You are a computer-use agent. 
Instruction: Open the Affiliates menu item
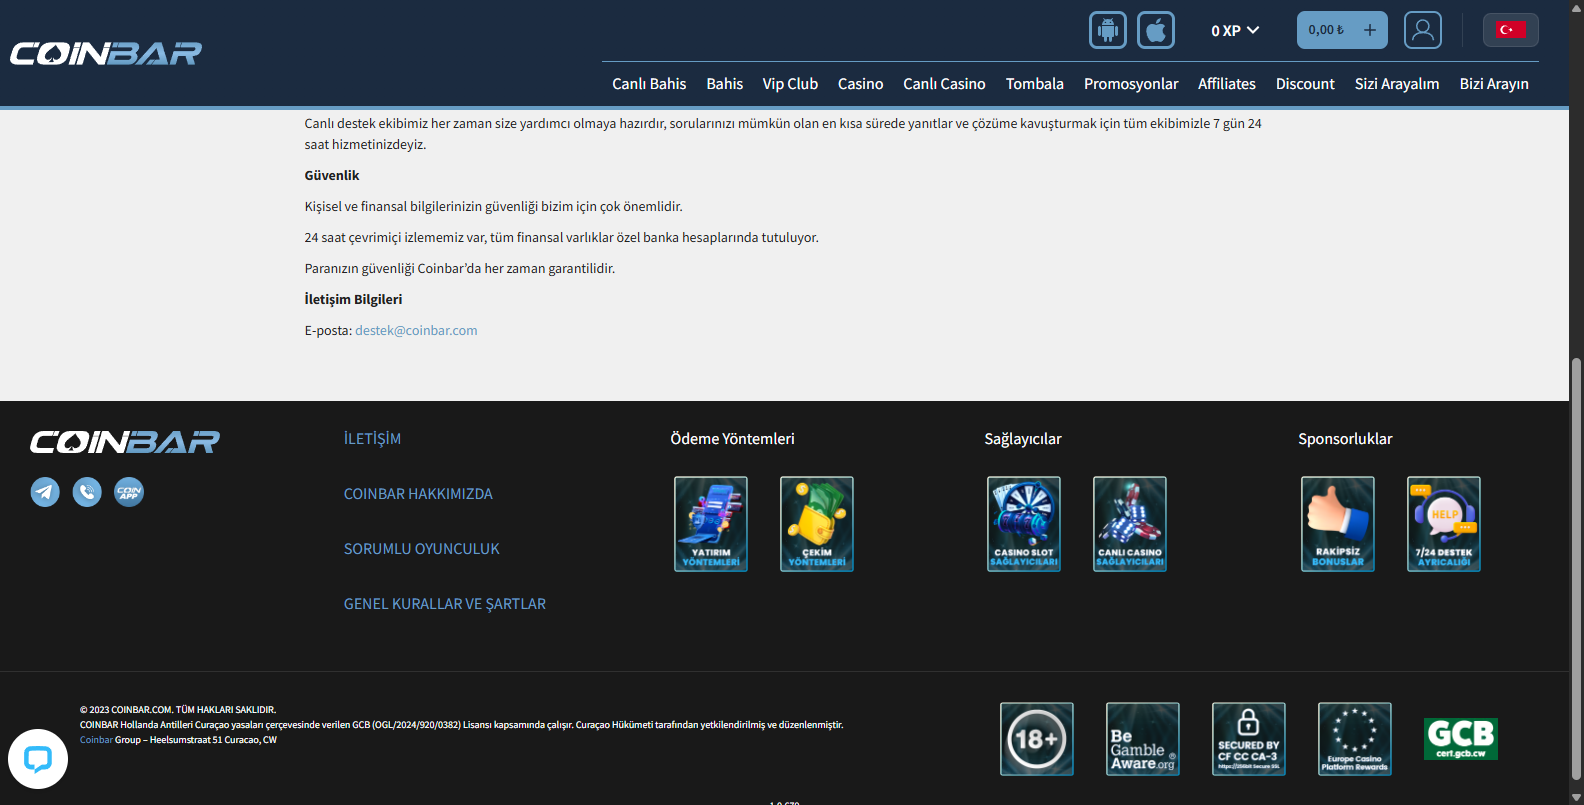point(1227,84)
